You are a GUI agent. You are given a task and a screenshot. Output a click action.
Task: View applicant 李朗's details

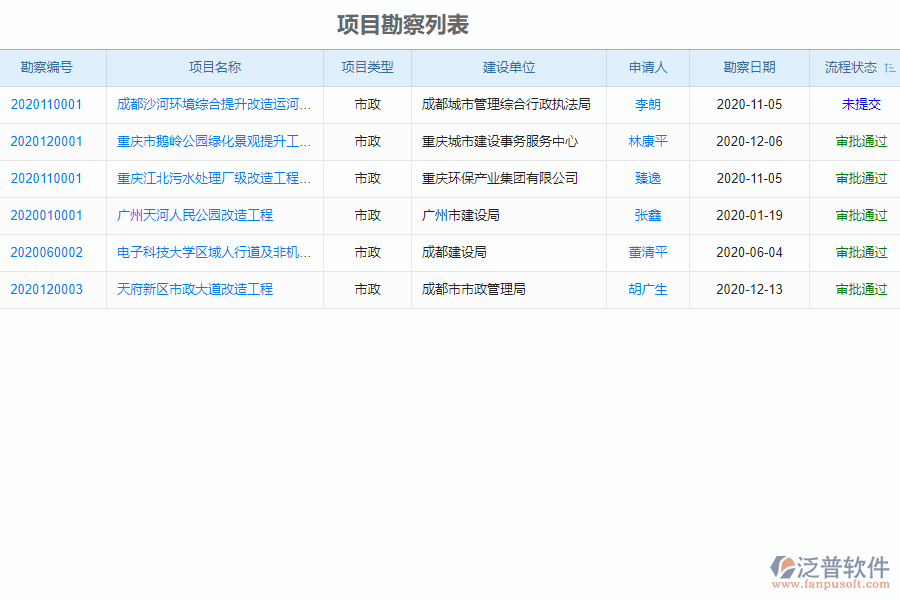[x=647, y=104]
